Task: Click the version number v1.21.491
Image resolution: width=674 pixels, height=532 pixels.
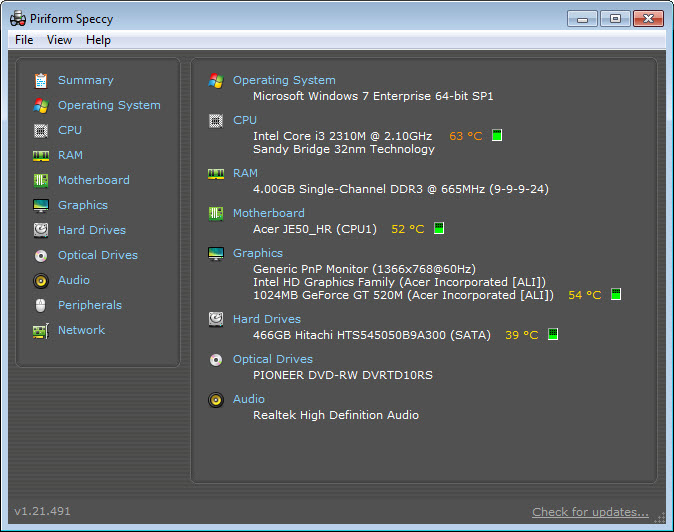Action: pos(42,511)
